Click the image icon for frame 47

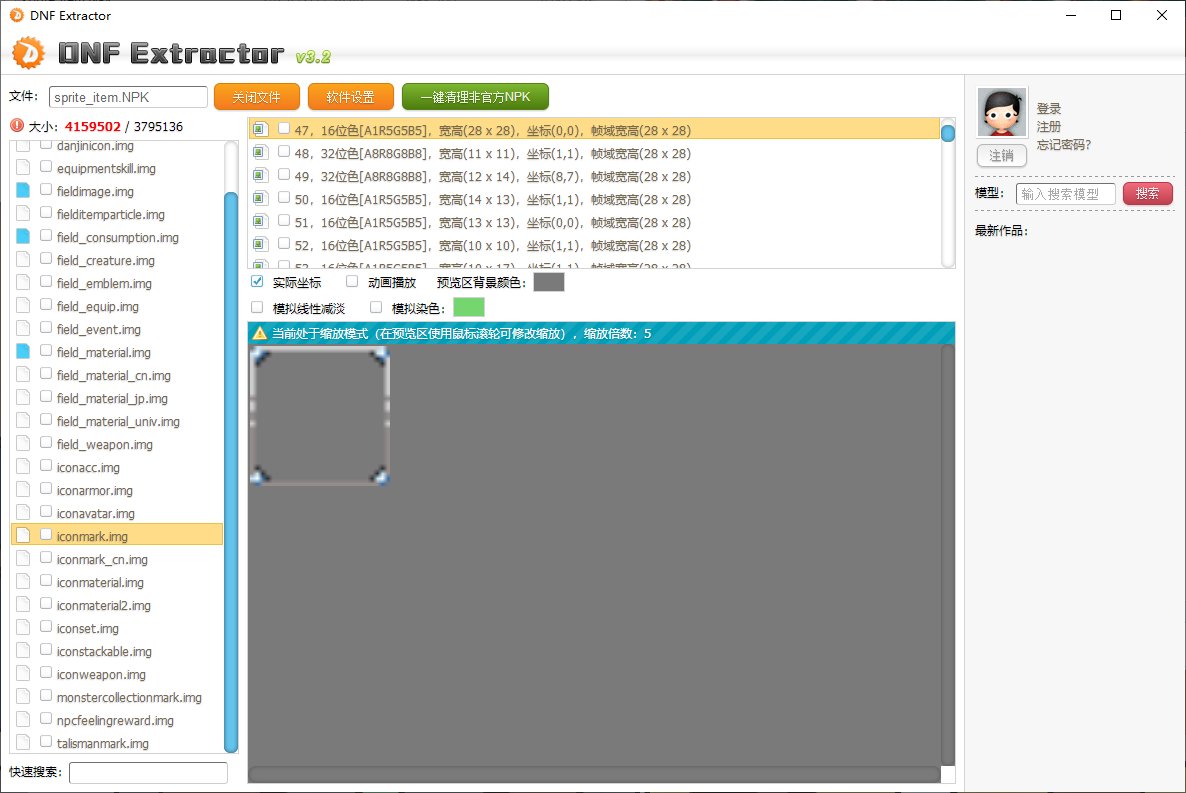(260, 129)
